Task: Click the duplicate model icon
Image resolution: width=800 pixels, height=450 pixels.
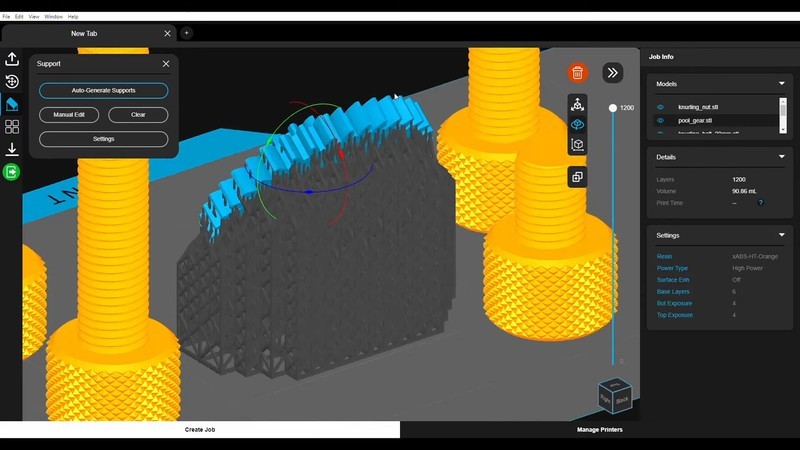Action: point(577,177)
